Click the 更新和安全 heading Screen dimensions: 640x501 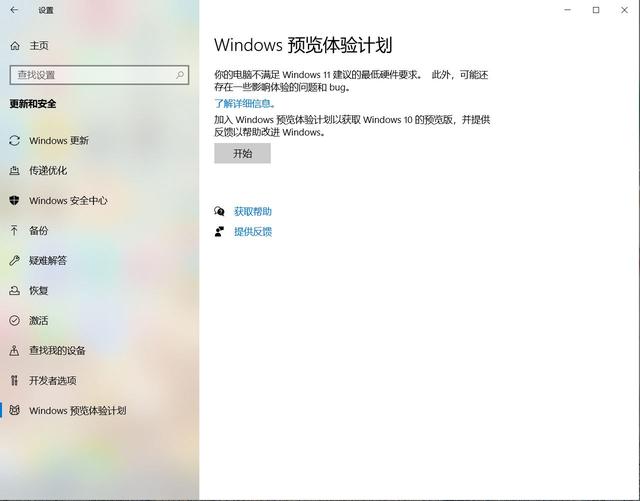(33, 104)
